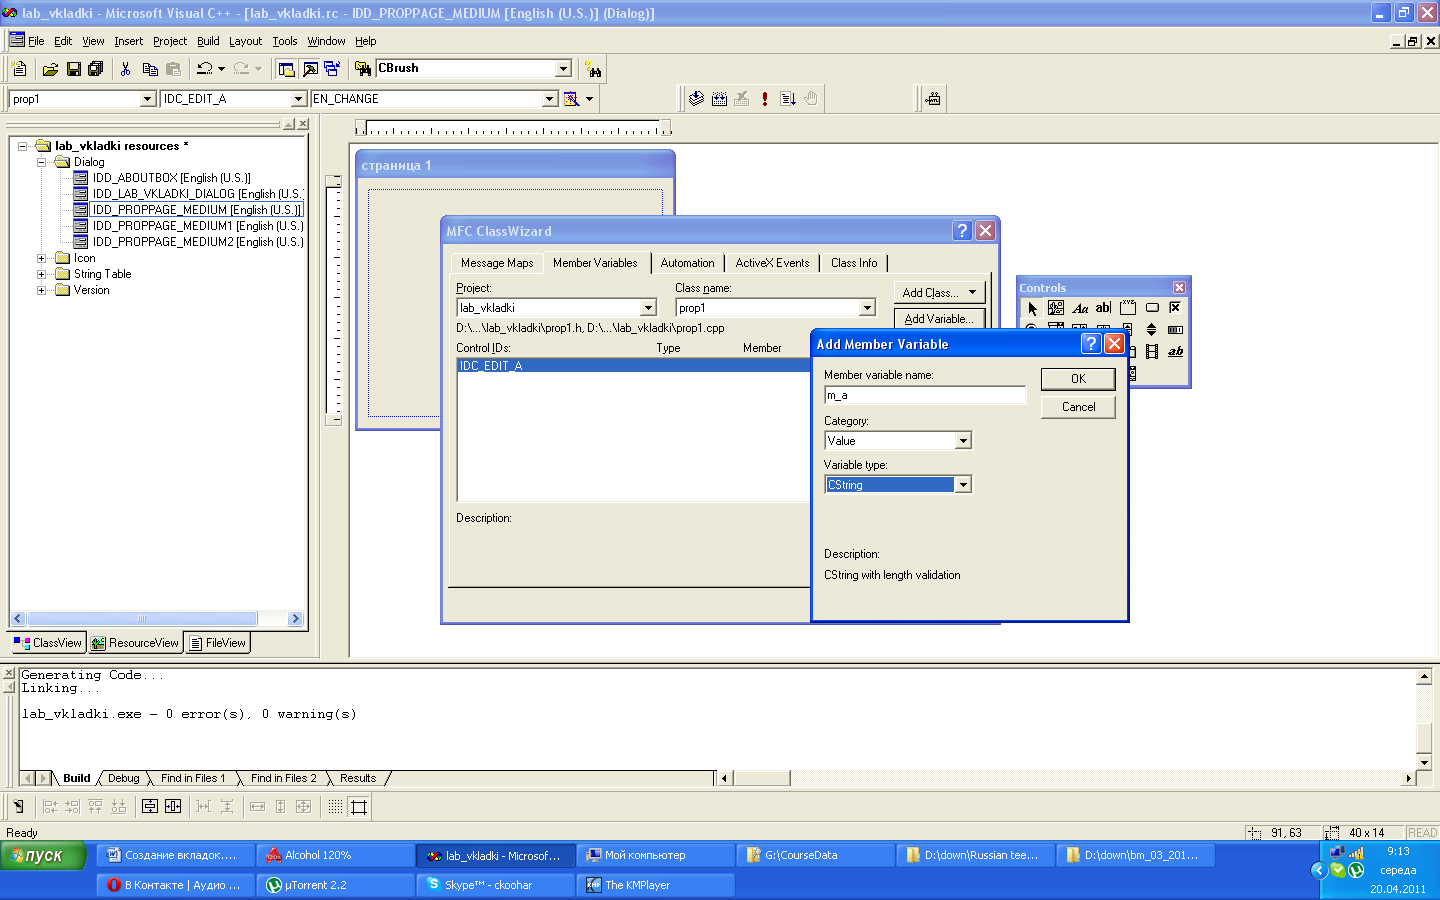
Task: Select the Animate filmstrip control in palette
Action: click(1152, 352)
